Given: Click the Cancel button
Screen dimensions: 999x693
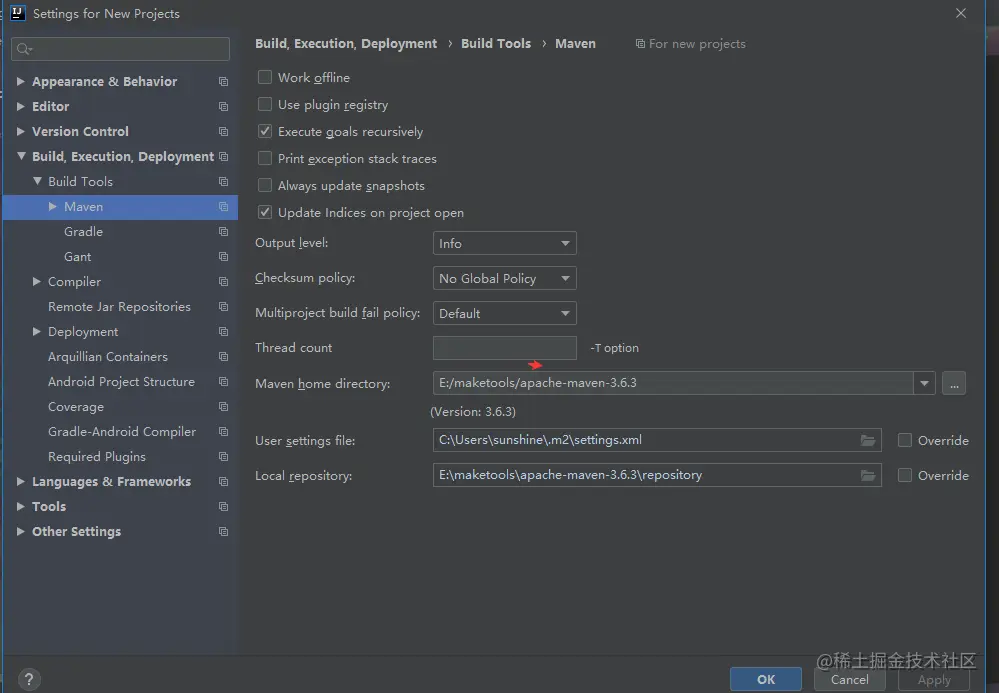Looking at the screenshot, I should tap(849, 679).
